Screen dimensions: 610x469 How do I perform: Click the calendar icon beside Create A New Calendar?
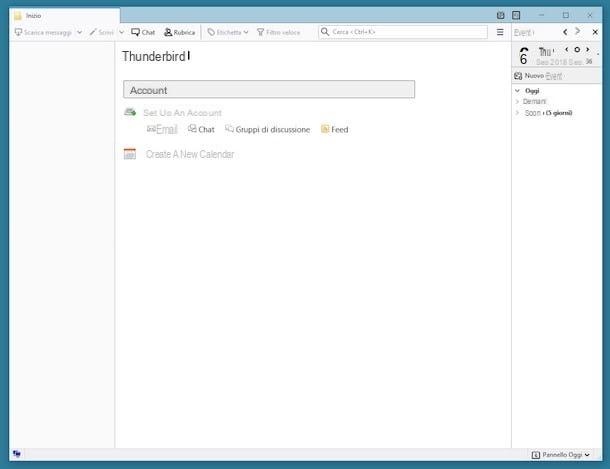coord(130,154)
